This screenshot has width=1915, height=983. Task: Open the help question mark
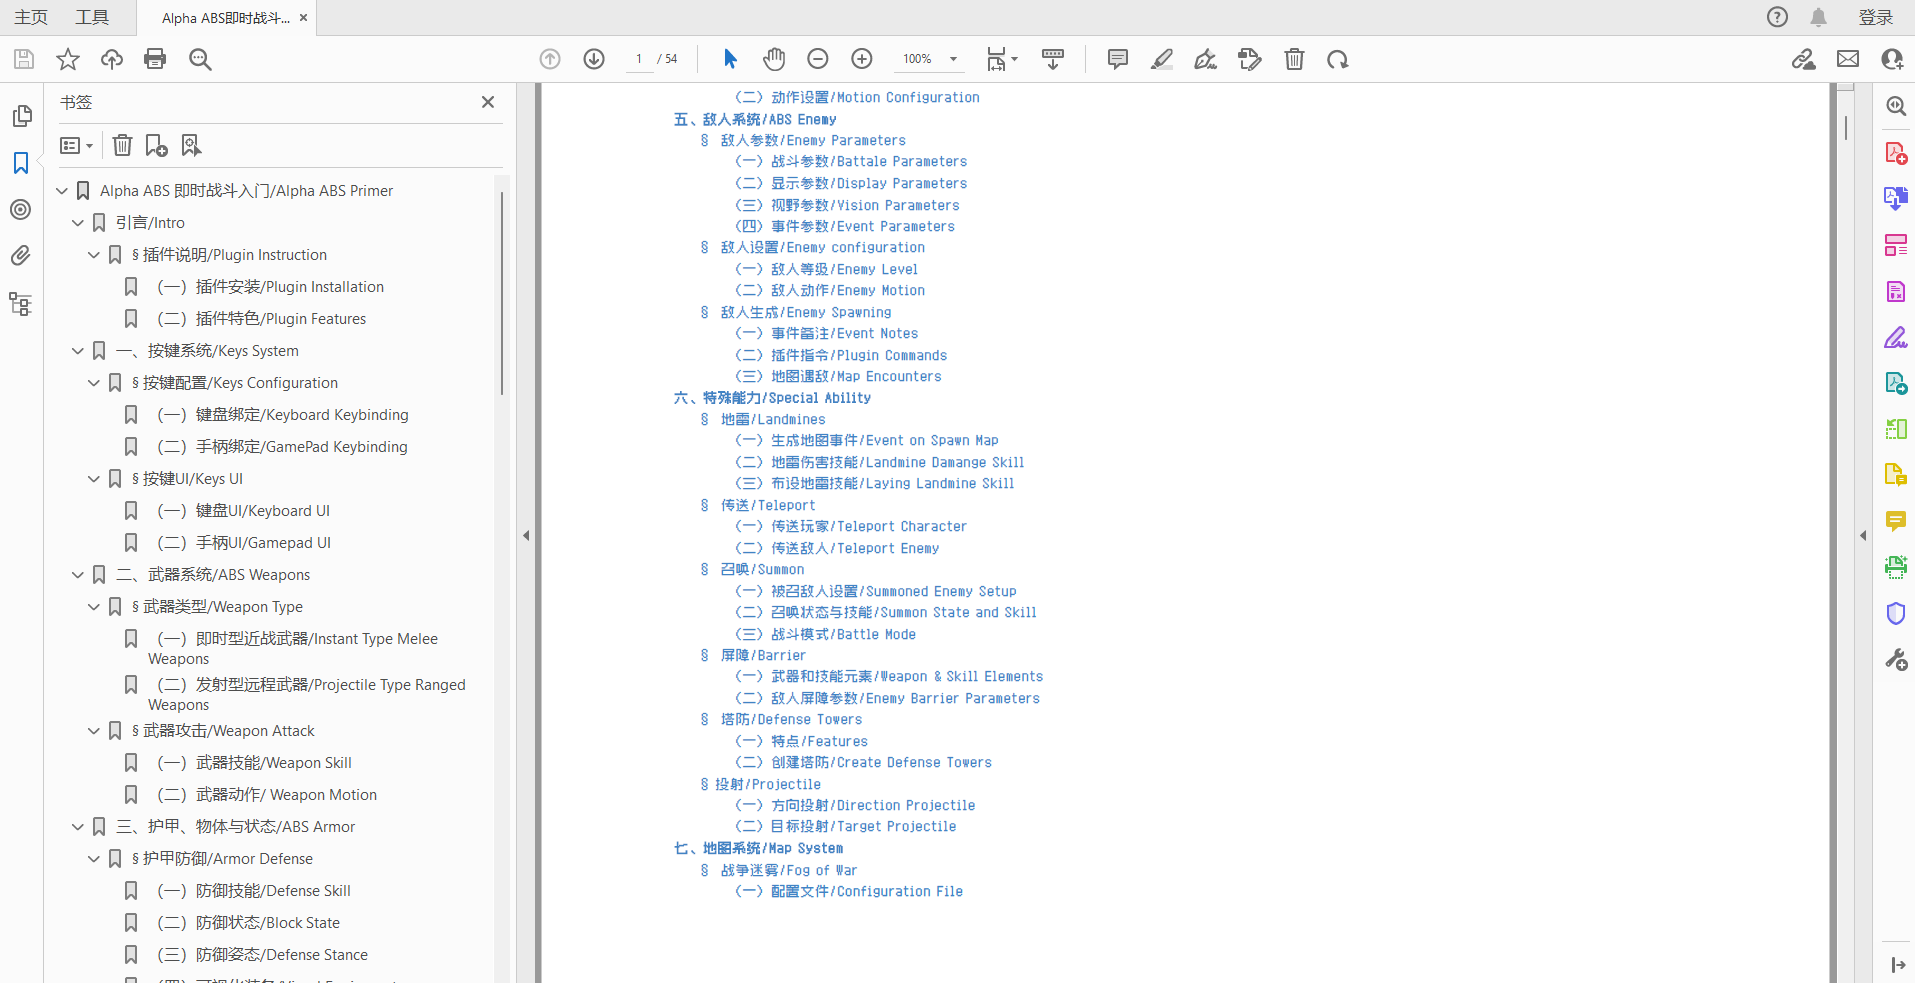1777,17
